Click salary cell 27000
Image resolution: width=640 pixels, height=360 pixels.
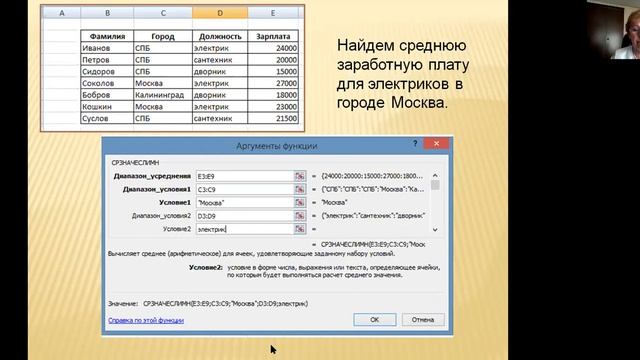coord(273,83)
